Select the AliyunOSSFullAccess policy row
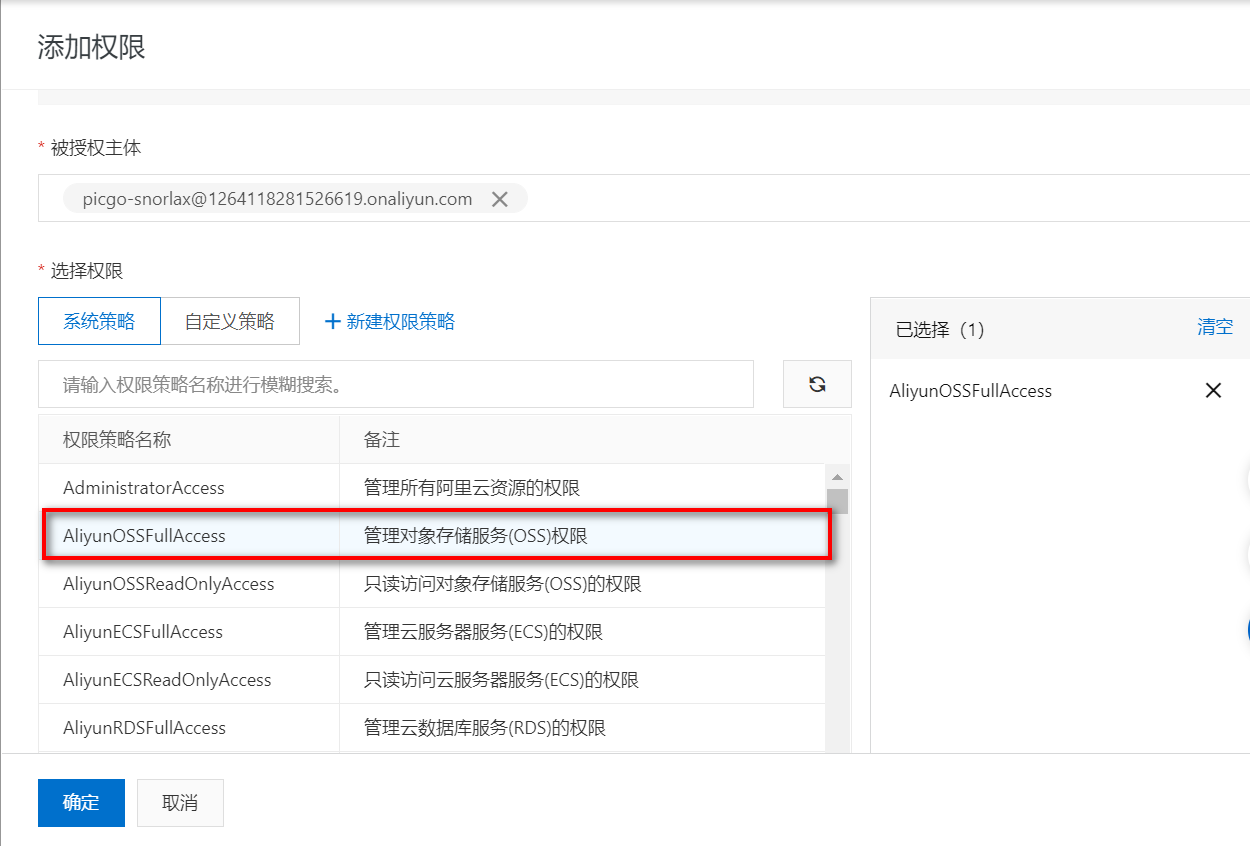1250x846 pixels. 432,536
